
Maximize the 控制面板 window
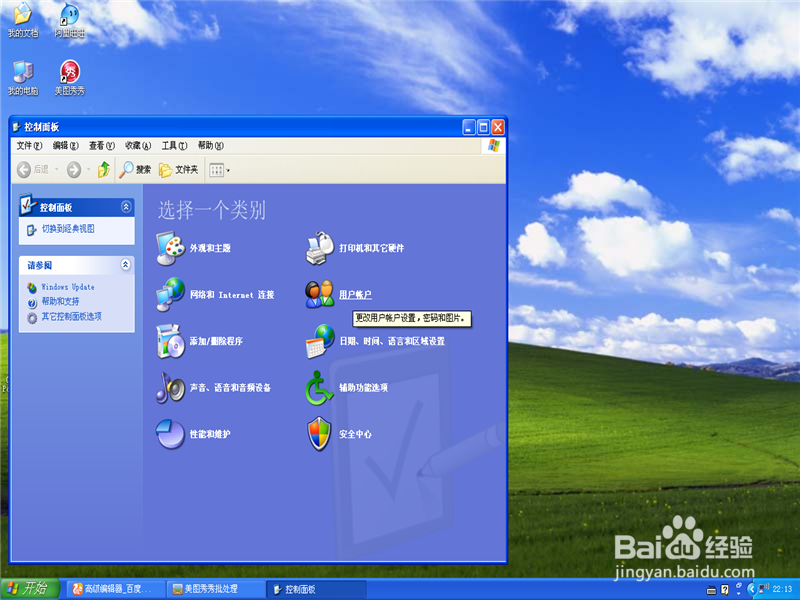pyautogui.click(x=483, y=127)
